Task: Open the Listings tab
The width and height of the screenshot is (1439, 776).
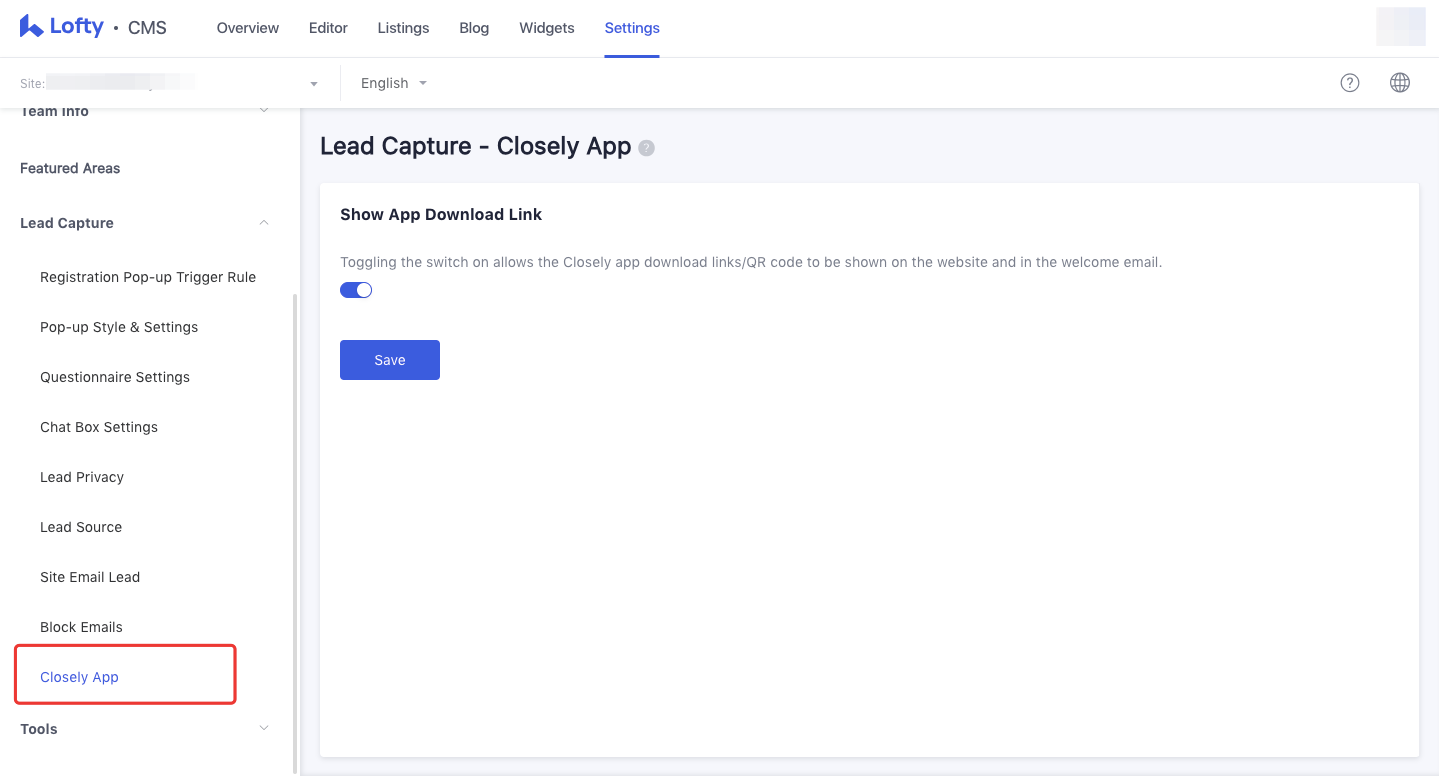Action: 403,28
